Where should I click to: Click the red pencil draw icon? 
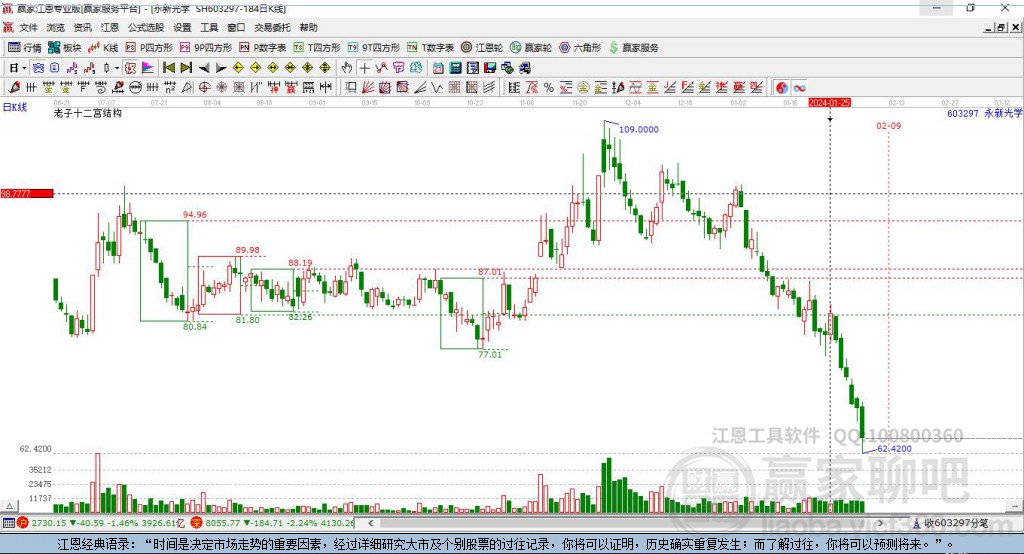pyautogui.click(x=14, y=88)
